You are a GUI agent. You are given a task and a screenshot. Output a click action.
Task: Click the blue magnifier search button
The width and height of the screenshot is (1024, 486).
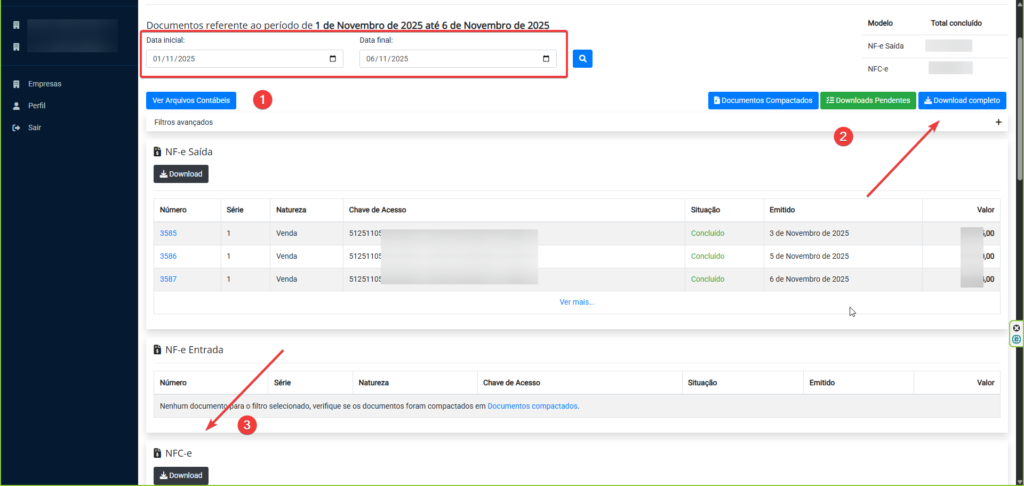pos(582,59)
